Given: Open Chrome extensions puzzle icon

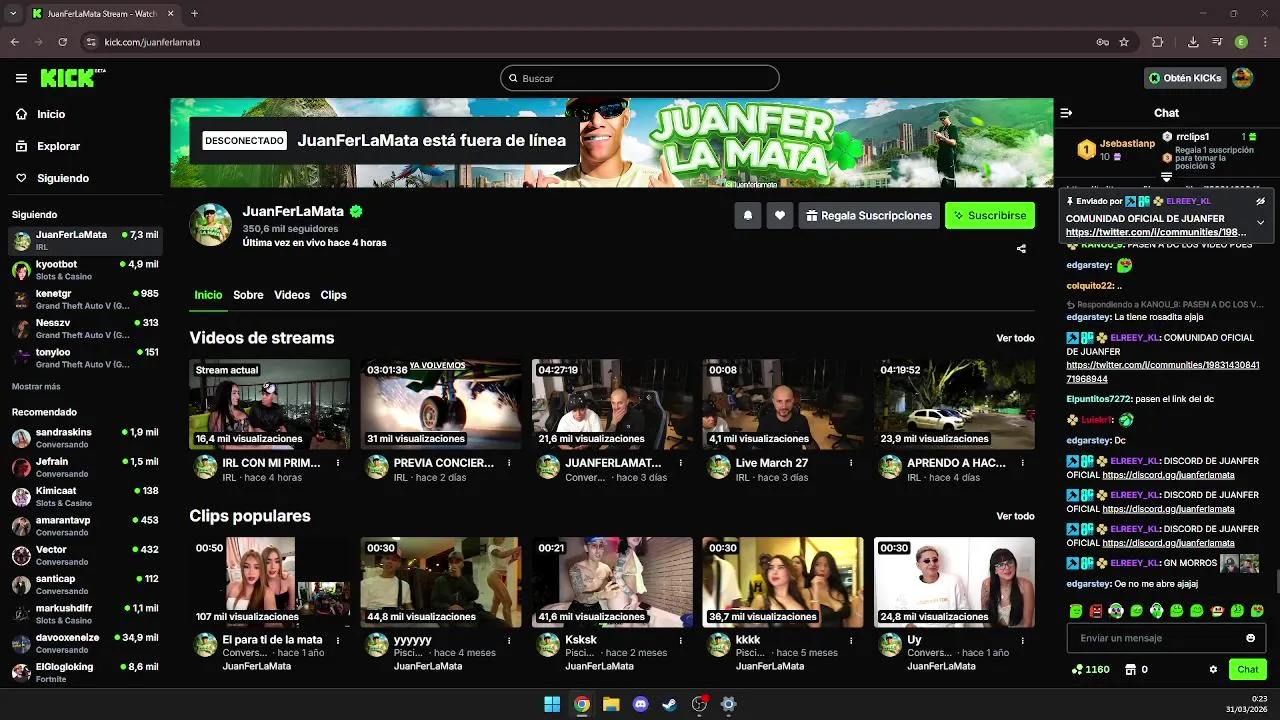Looking at the screenshot, I should (x=1158, y=42).
